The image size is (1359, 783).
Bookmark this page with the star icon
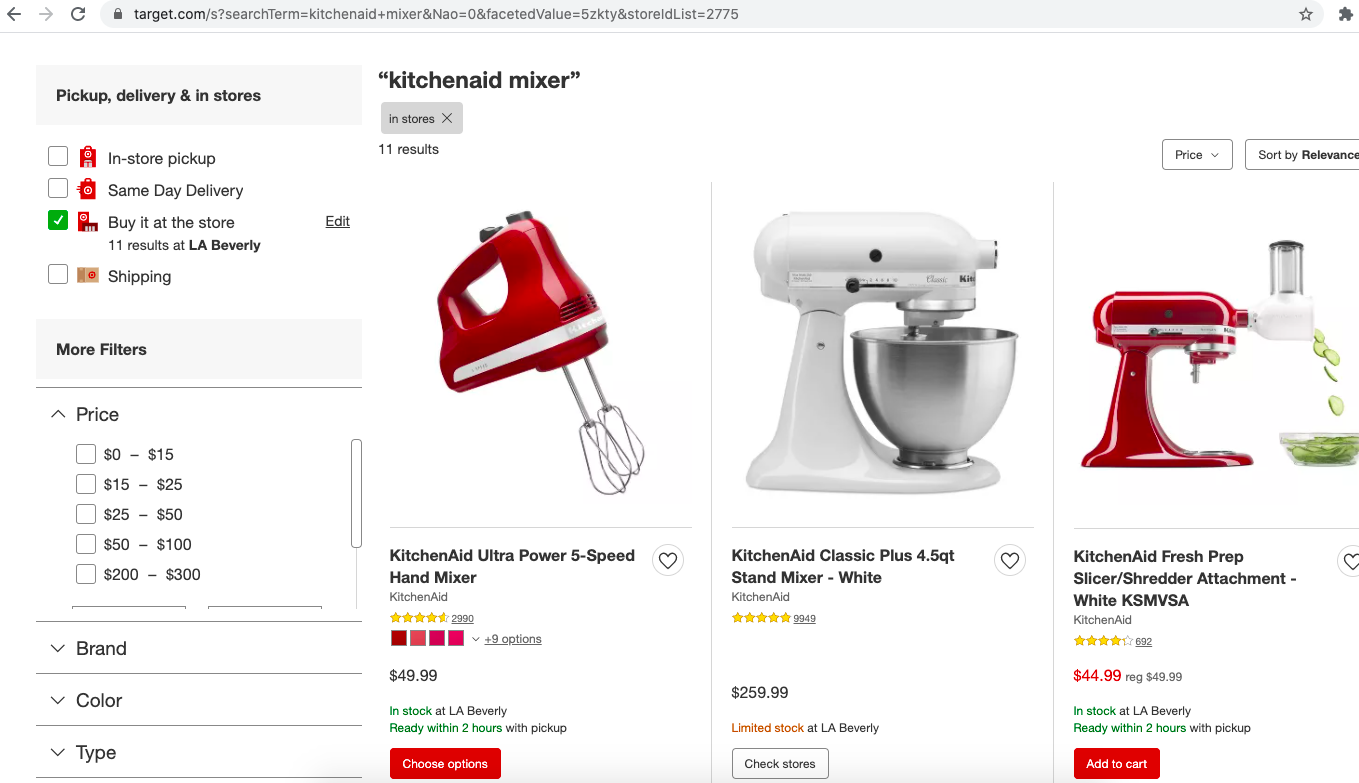pyautogui.click(x=1306, y=15)
